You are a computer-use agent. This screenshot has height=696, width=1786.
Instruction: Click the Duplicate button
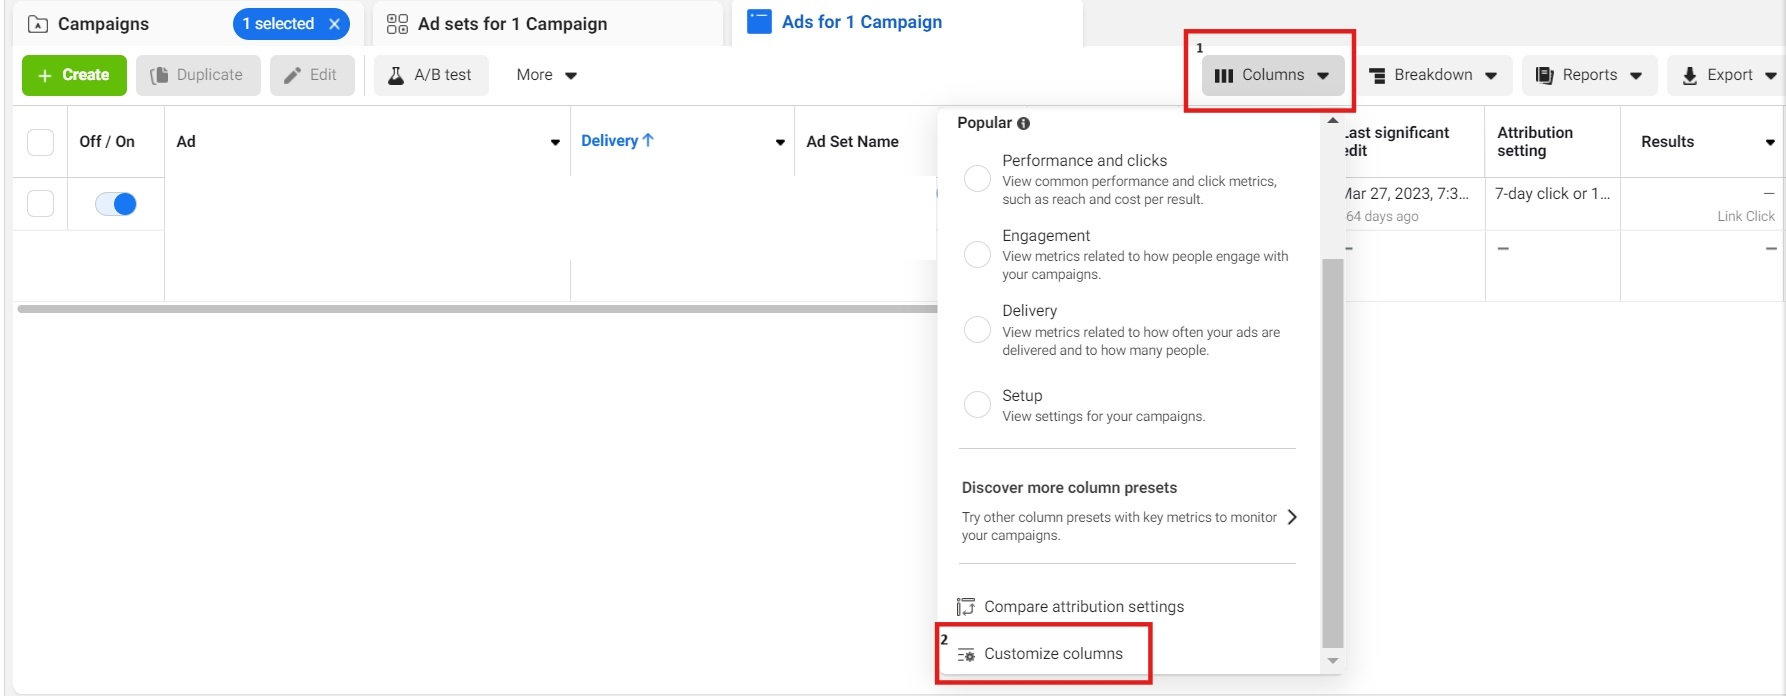coord(198,75)
